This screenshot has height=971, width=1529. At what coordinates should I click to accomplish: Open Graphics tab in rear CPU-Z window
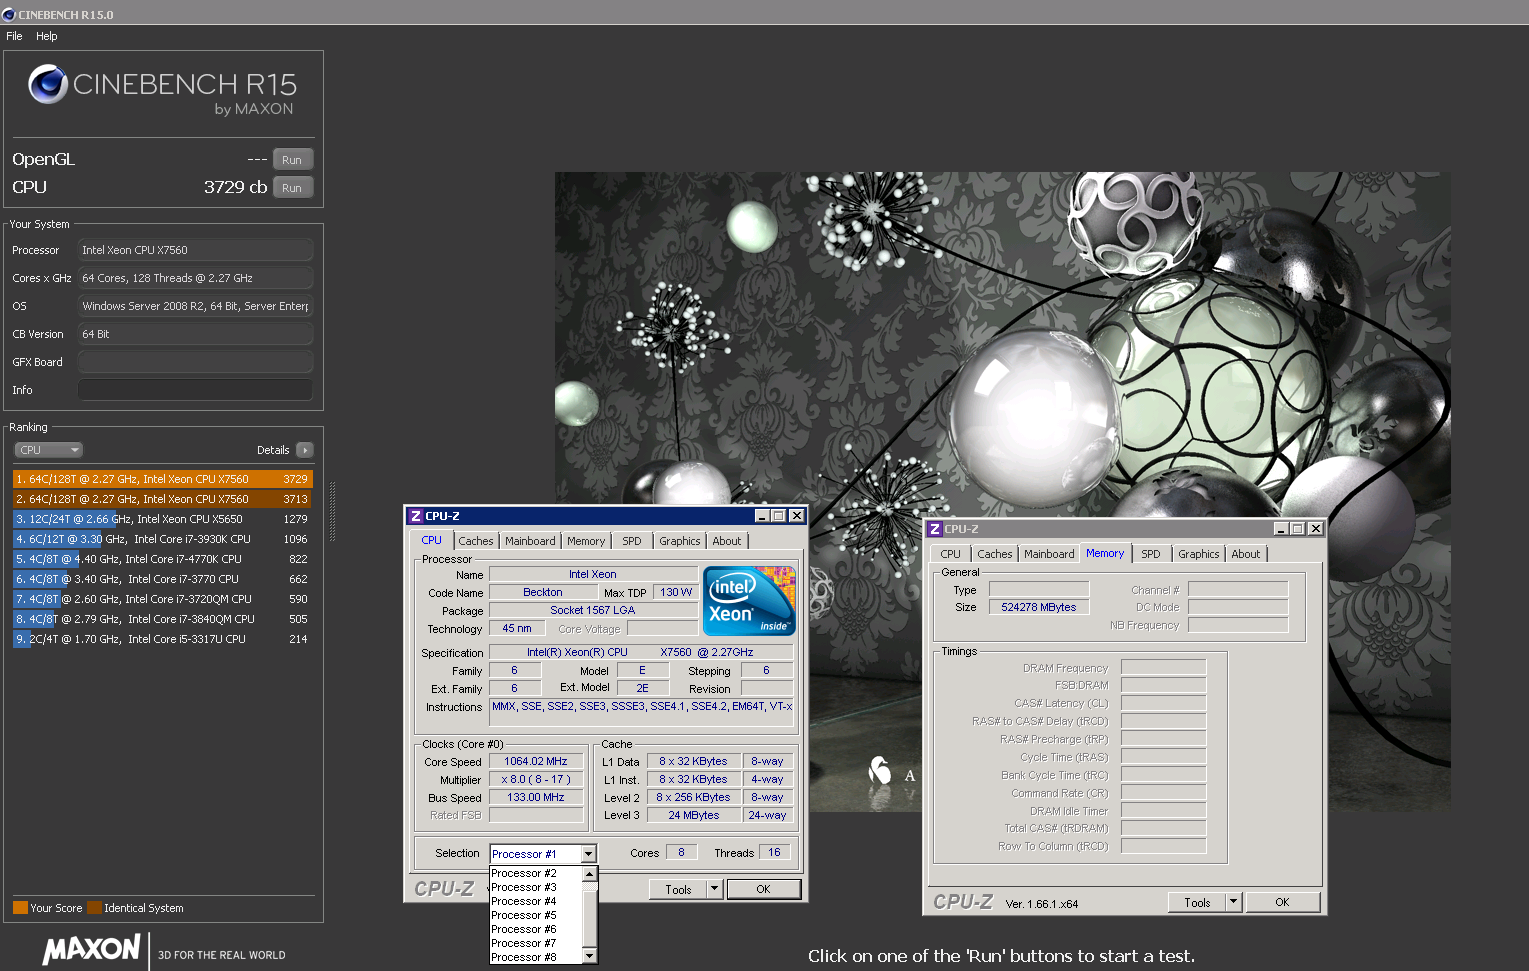[x=1199, y=554]
